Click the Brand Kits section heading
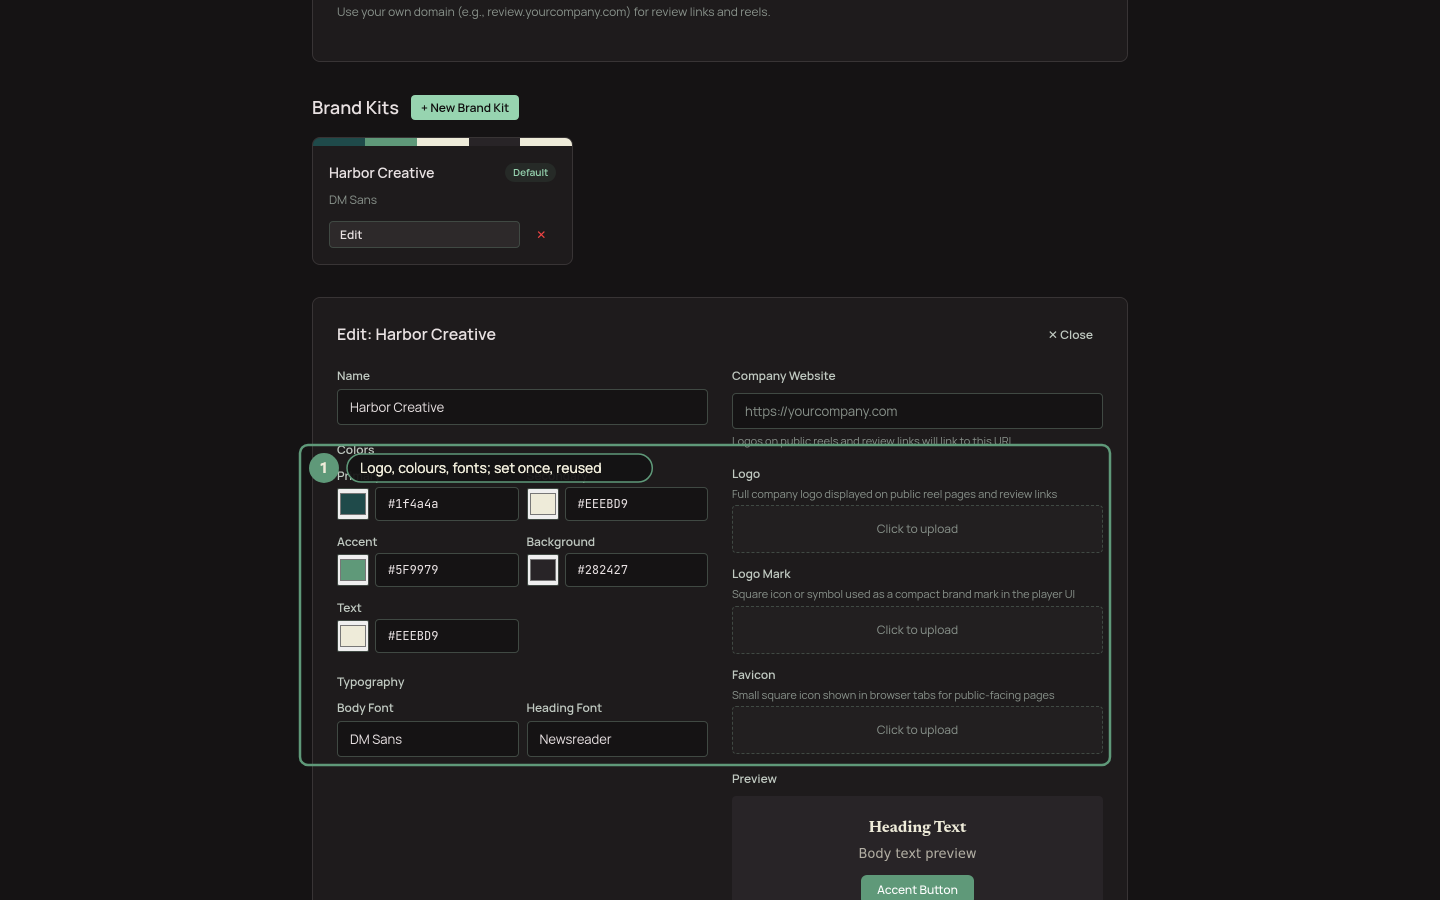 tap(355, 108)
